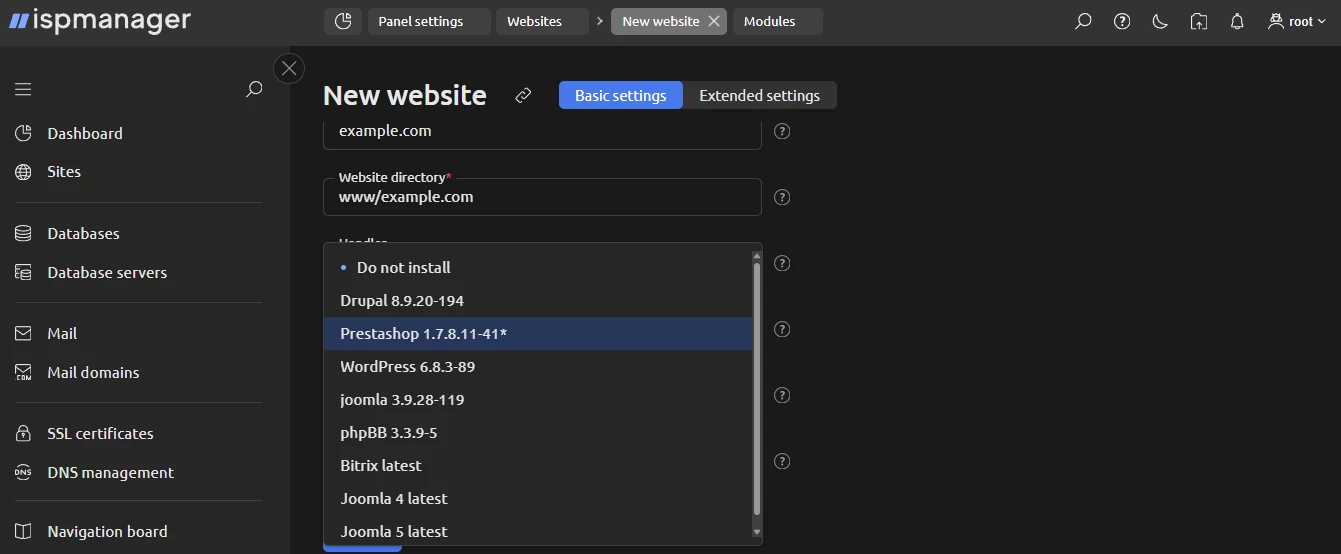Click the SSL certificates lock icon
Image resolution: width=1341 pixels, height=554 pixels.
24,433
